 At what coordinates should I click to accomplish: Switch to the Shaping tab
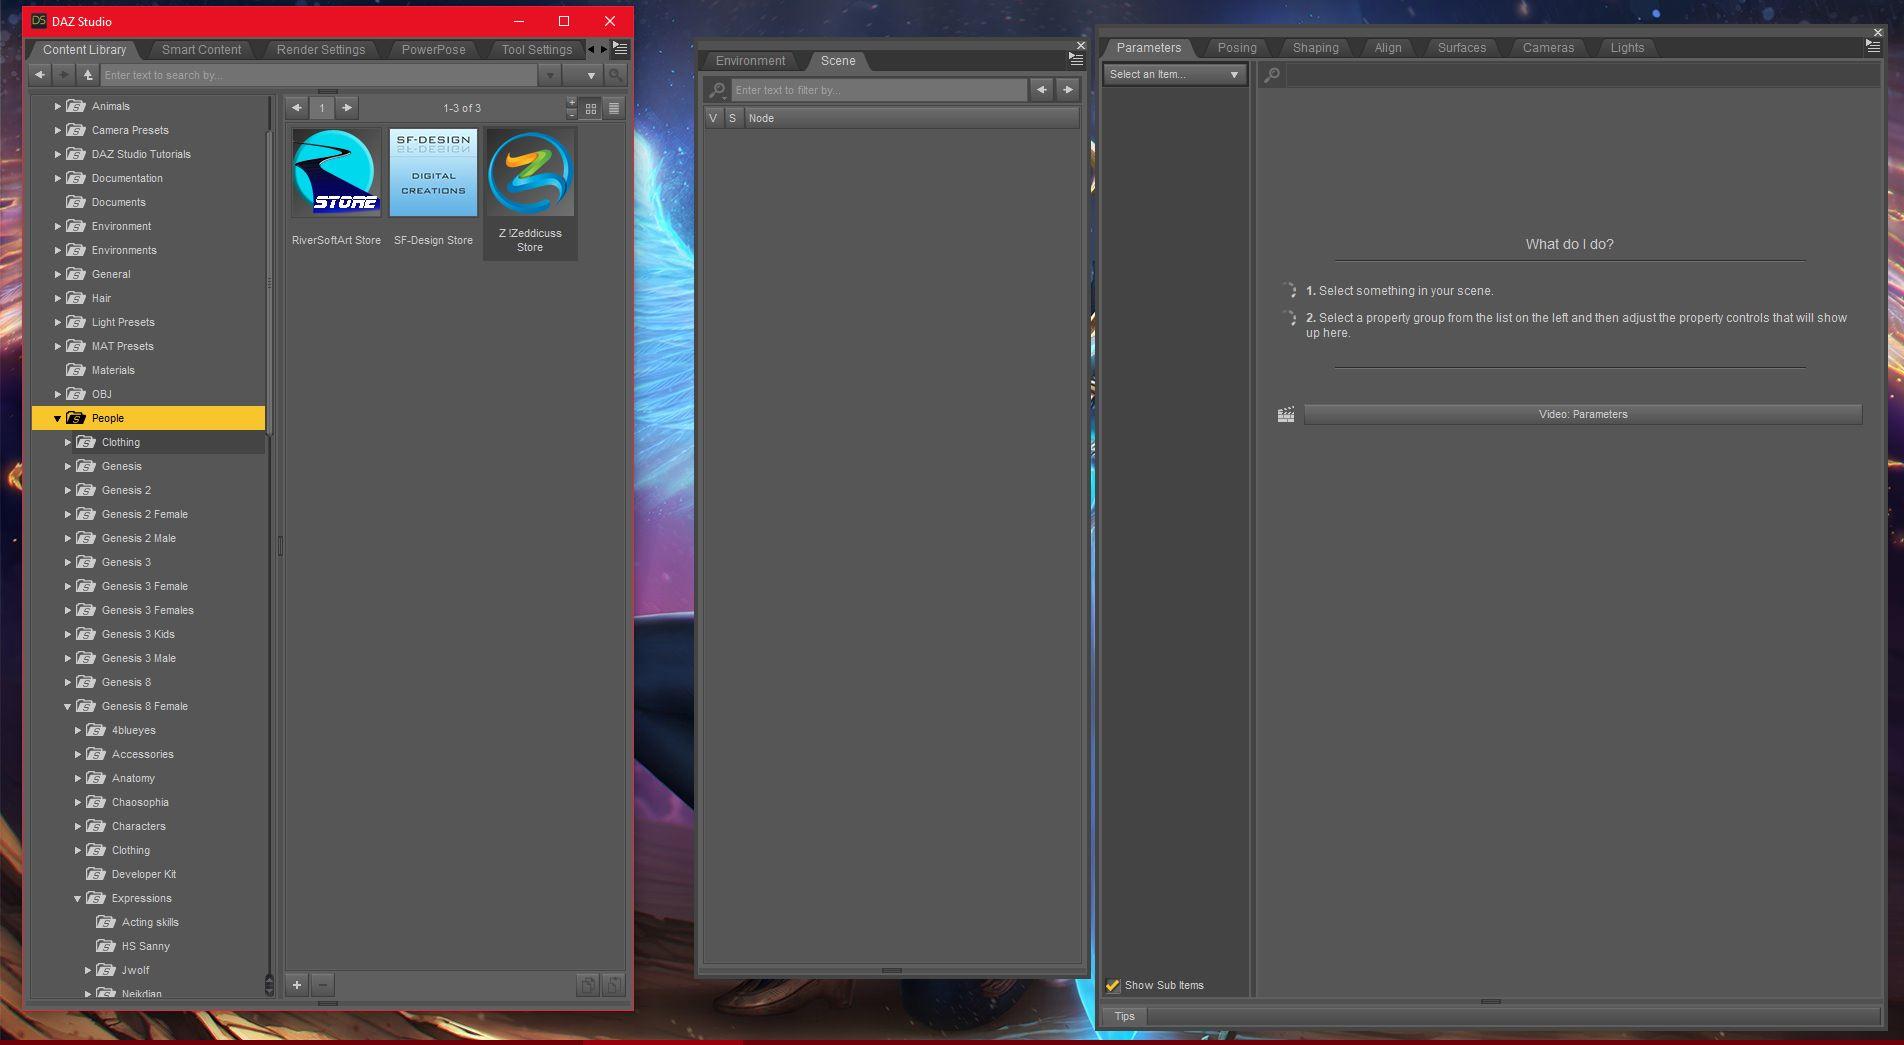pos(1315,48)
